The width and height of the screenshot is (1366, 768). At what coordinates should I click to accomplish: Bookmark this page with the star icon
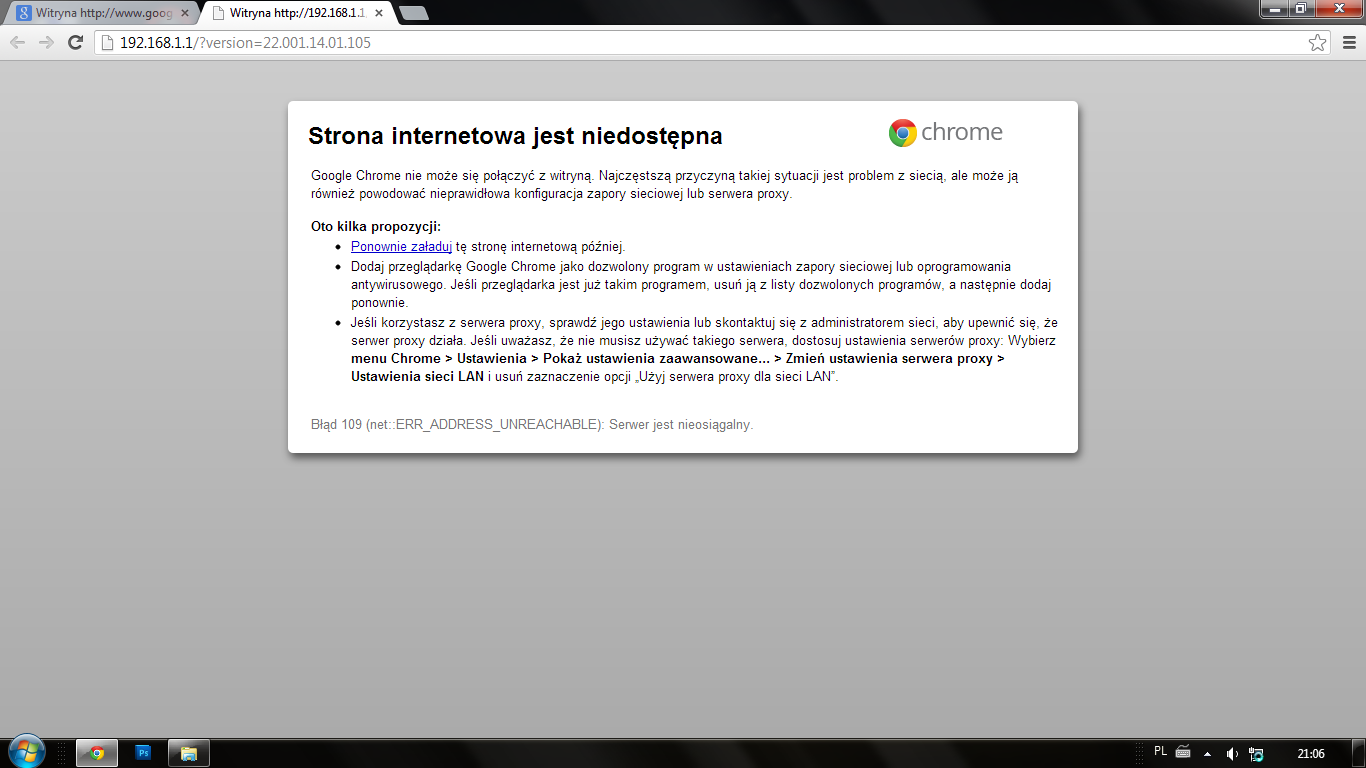click(1317, 42)
